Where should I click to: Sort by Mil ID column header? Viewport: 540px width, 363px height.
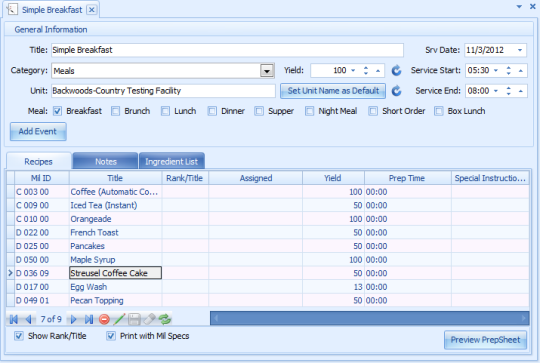(41, 178)
